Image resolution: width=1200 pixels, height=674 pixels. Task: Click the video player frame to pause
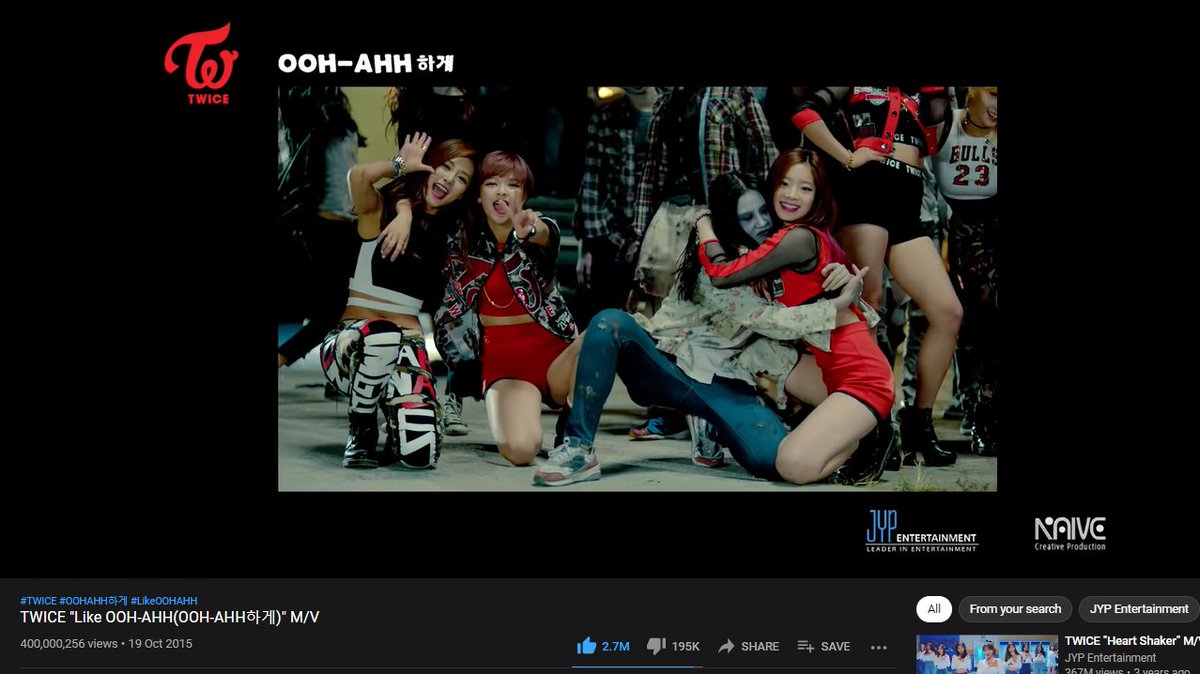tap(599, 288)
